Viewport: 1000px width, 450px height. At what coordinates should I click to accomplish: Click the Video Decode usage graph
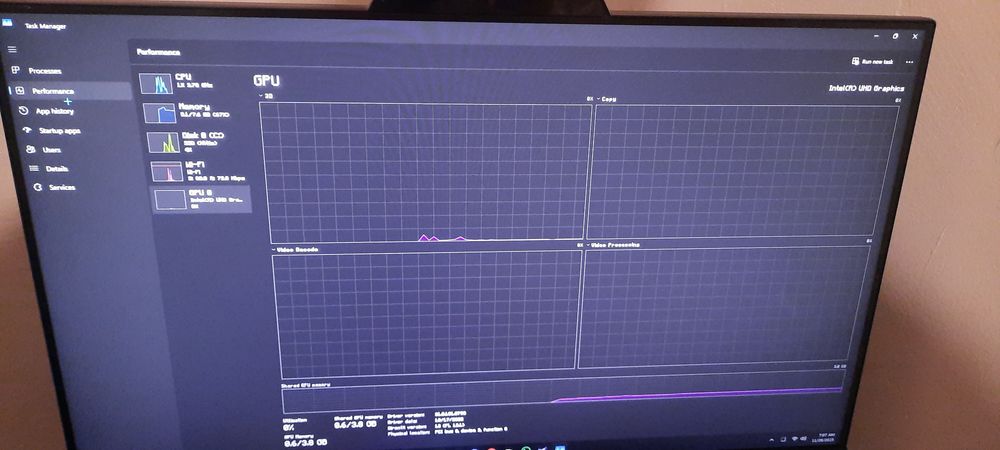[x=427, y=314]
